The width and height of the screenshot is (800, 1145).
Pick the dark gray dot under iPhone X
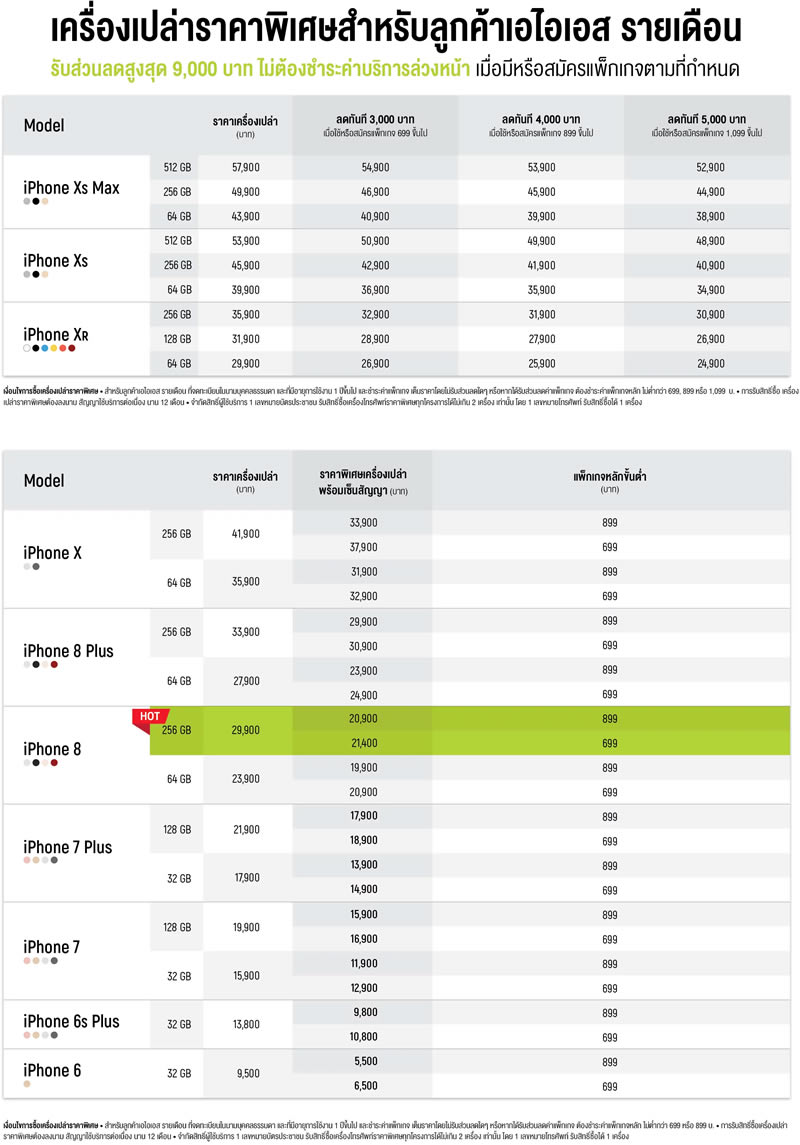(x=36, y=567)
